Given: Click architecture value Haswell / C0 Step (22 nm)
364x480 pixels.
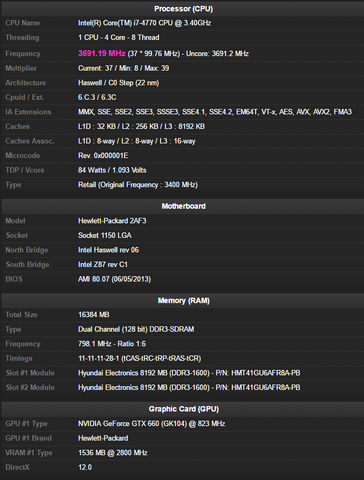Looking at the screenshot, I should point(118,83).
